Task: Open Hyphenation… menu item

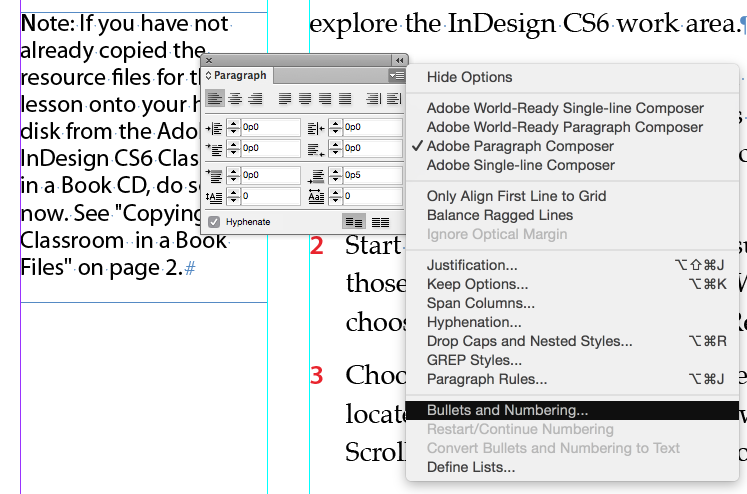Action: (x=572, y=322)
